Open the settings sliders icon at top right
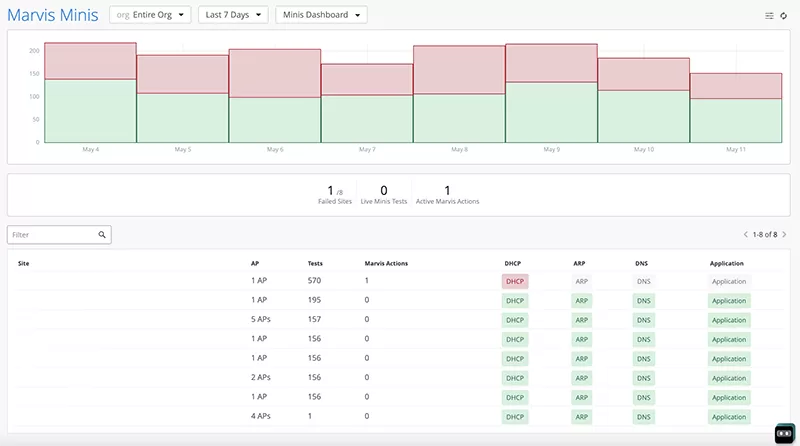 pyautogui.click(x=769, y=16)
